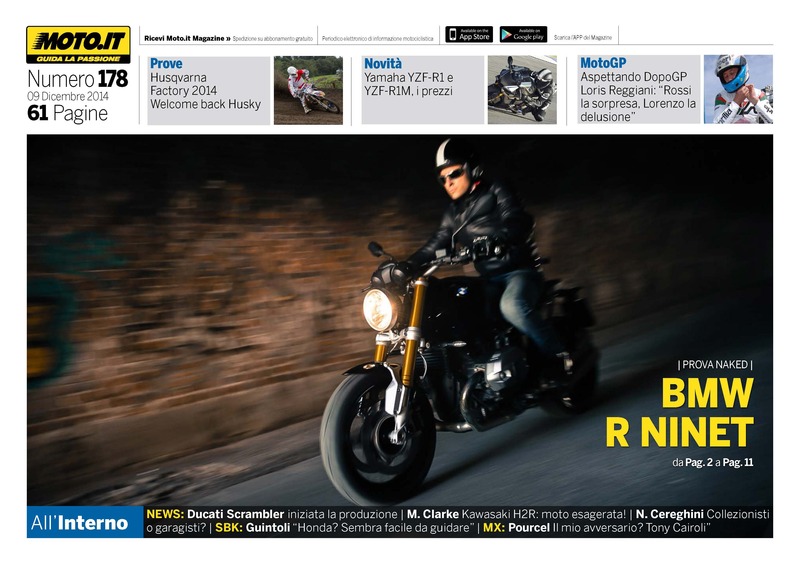
Task: Click the BMW R nineT cover photo
Action: tap(399, 320)
